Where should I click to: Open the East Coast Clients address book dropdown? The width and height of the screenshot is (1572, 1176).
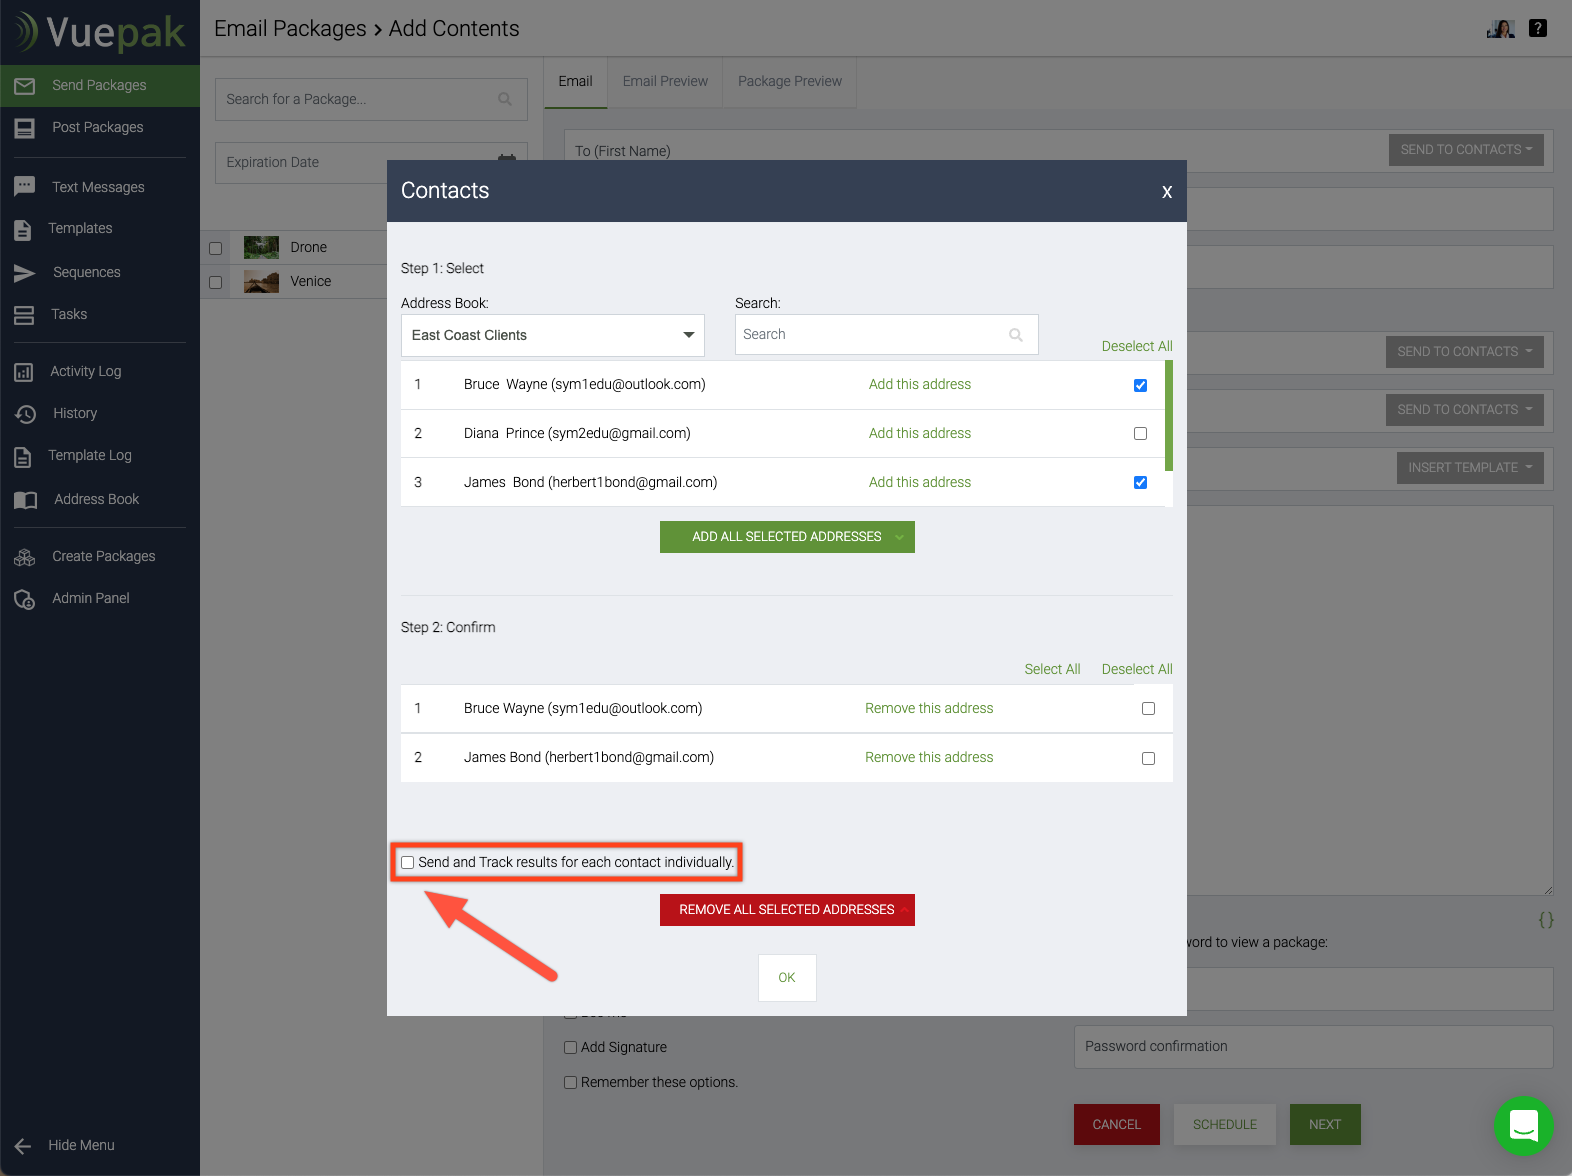(553, 335)
